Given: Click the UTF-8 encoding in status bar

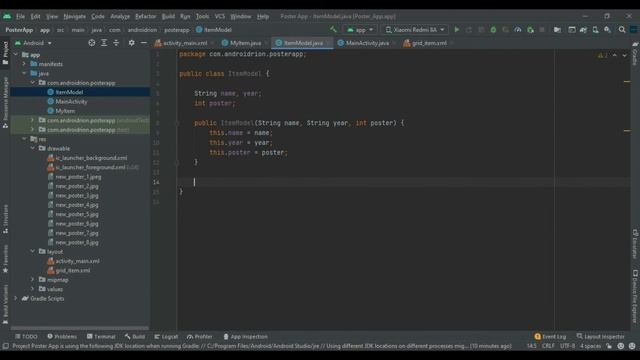Looking at the screenshot, I should coord(567,346).
